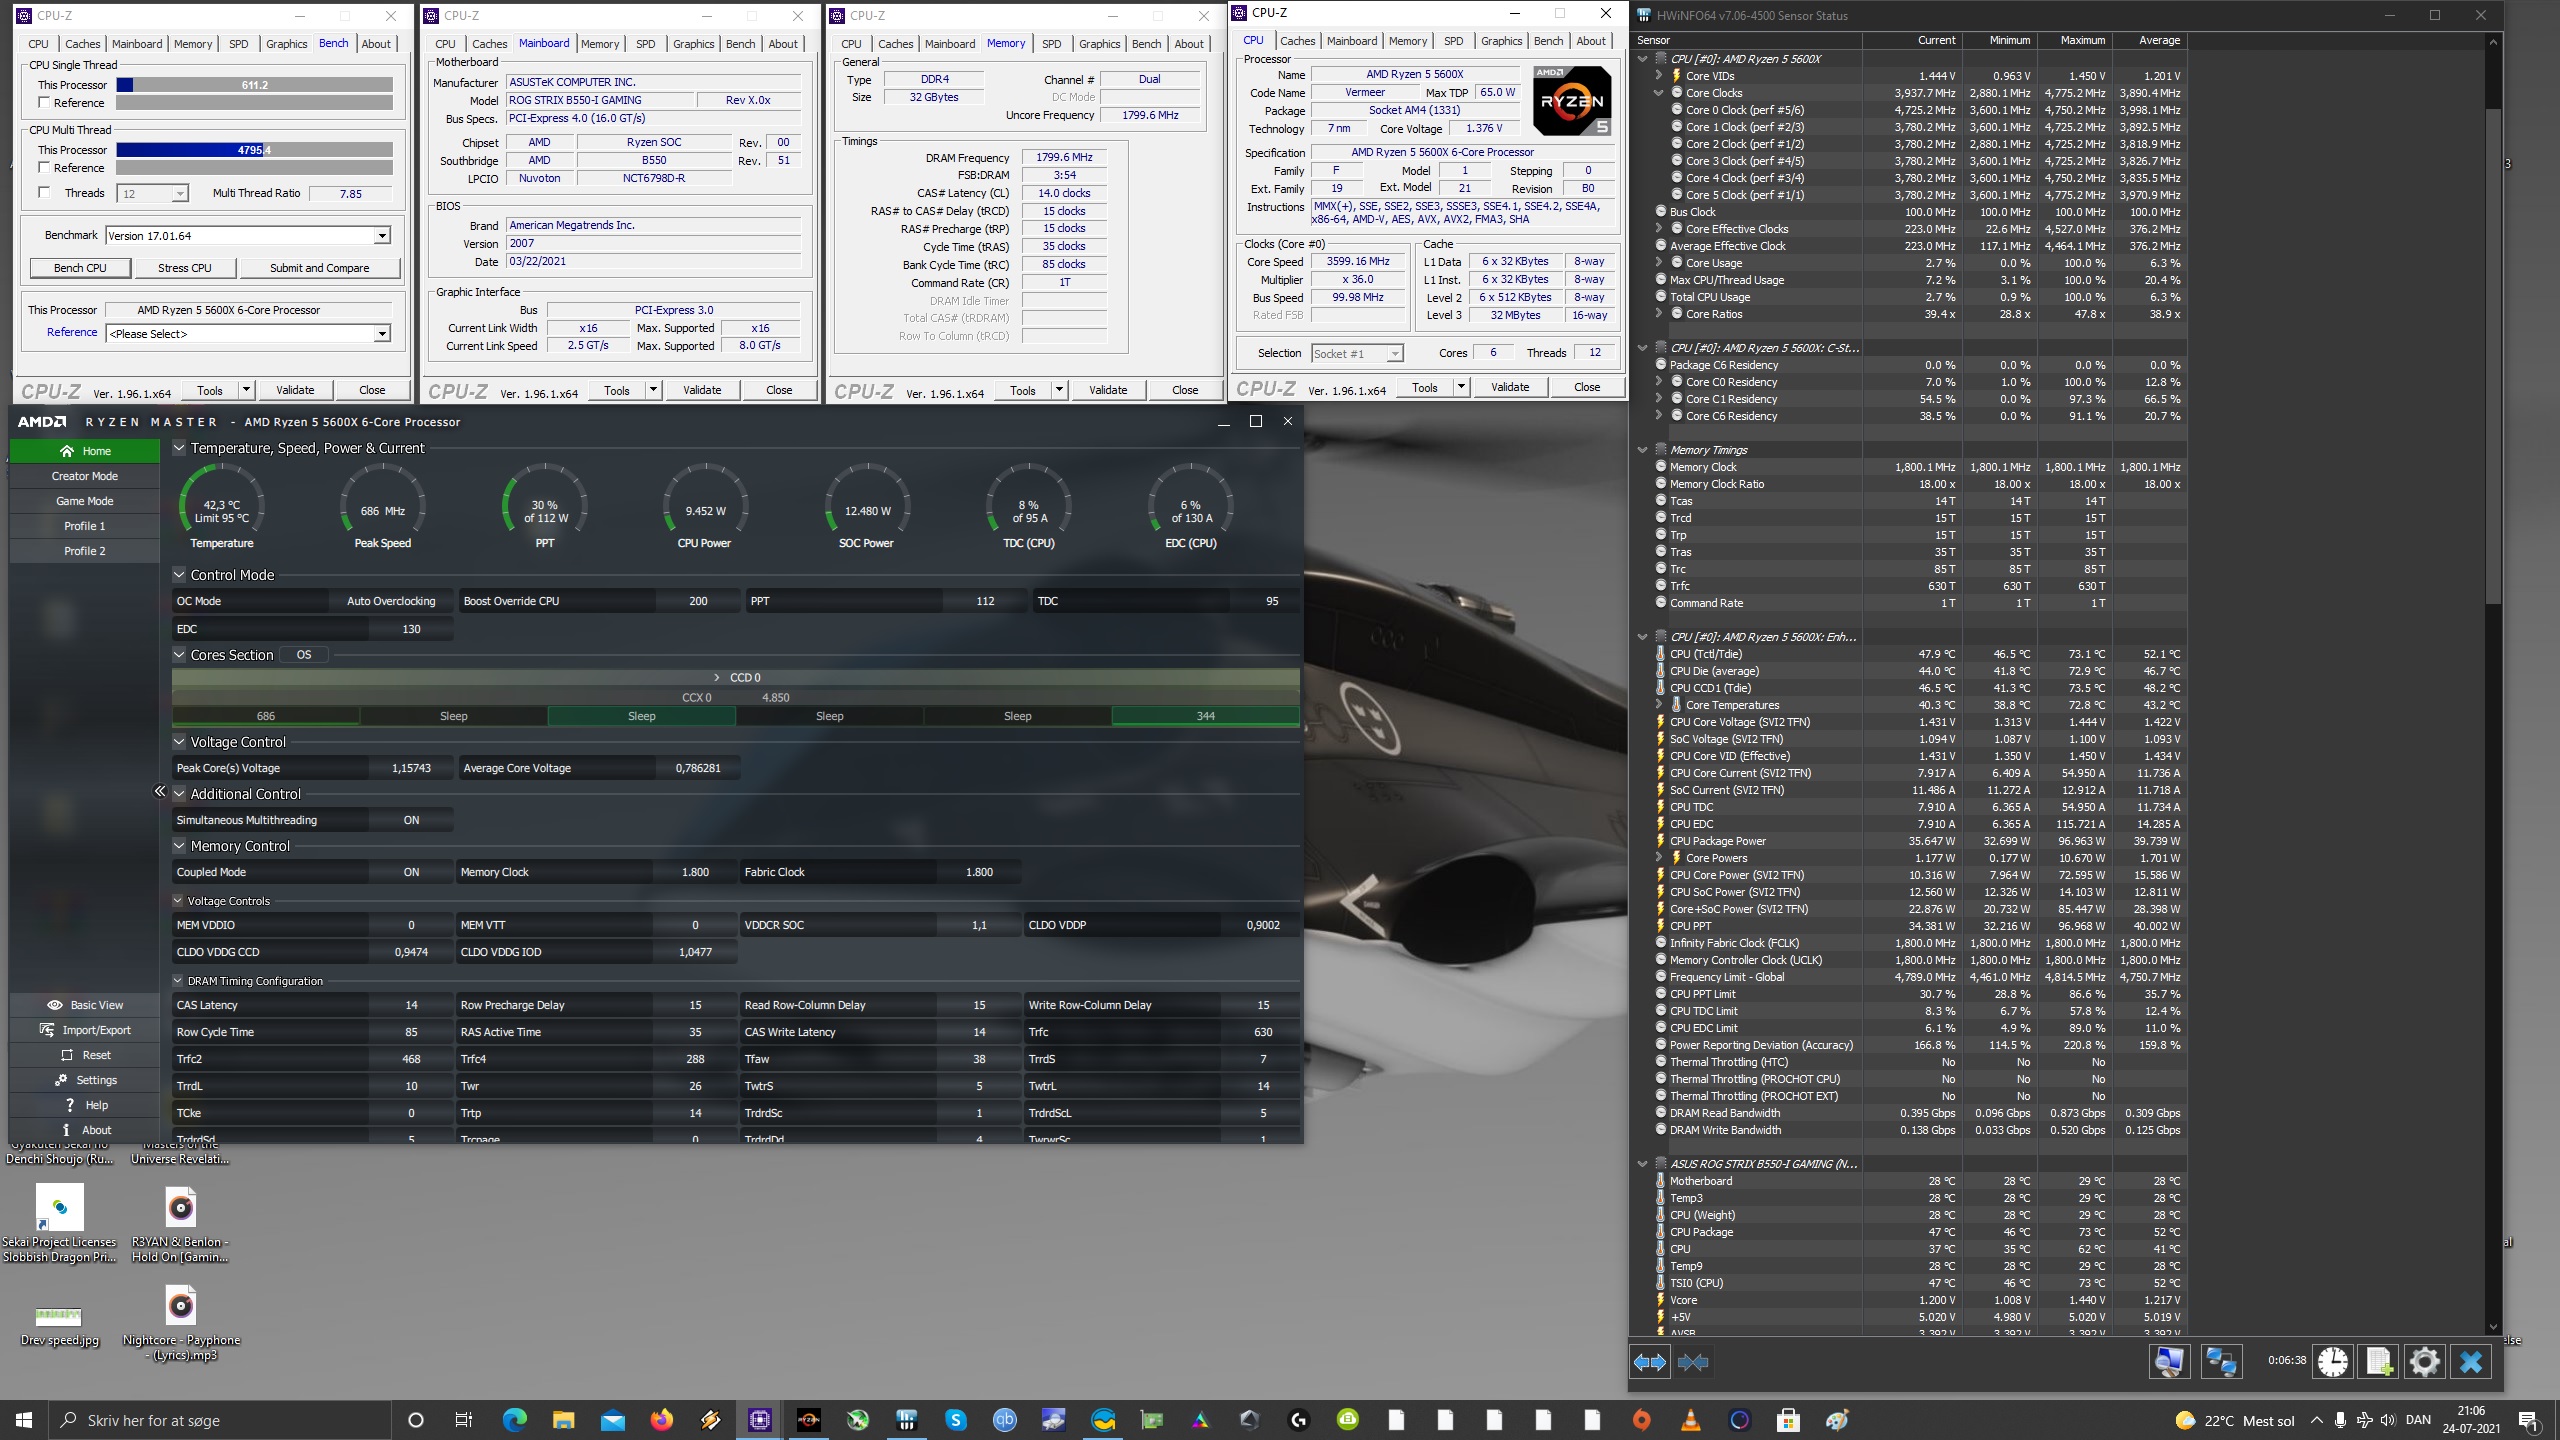
Task: Click HWiNFO expand columns arrows icon
Action: (x=1650, y=1362)
